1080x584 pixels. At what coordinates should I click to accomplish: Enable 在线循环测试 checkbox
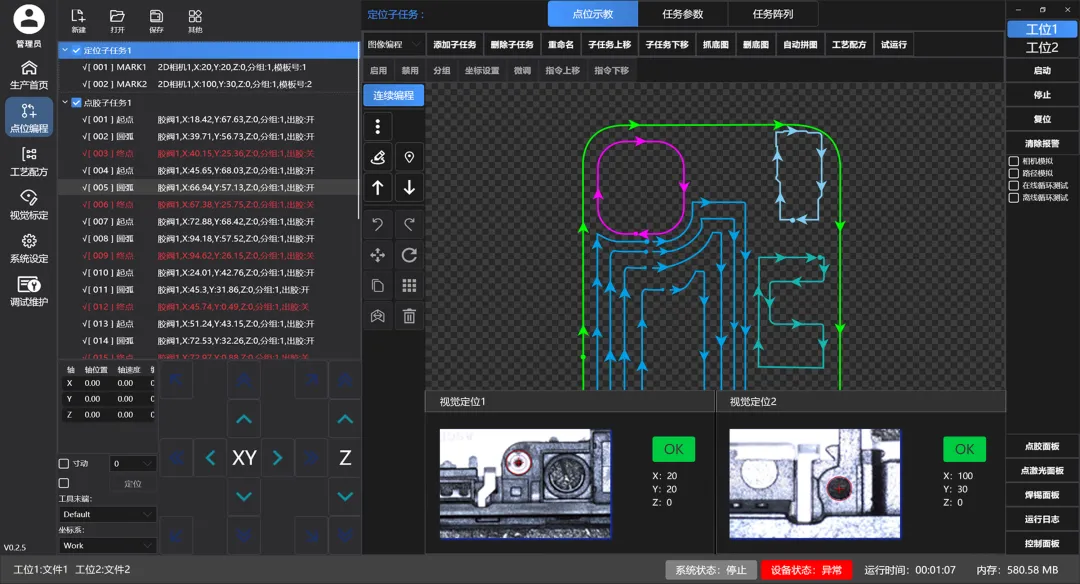1014,185
